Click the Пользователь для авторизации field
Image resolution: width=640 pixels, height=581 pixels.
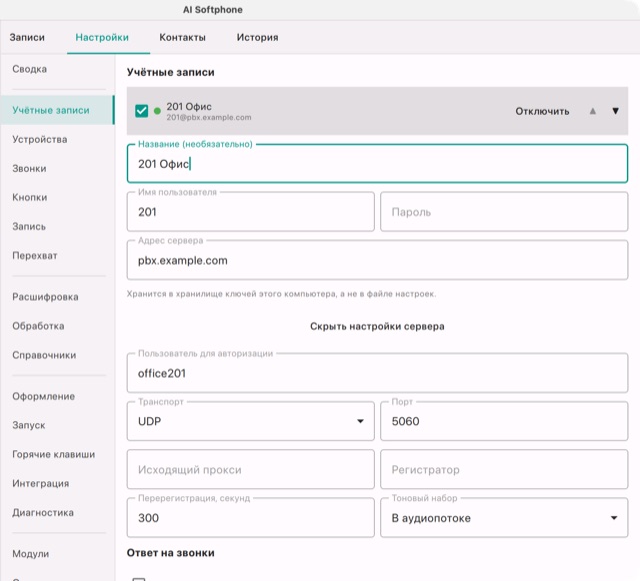[377, 373]
